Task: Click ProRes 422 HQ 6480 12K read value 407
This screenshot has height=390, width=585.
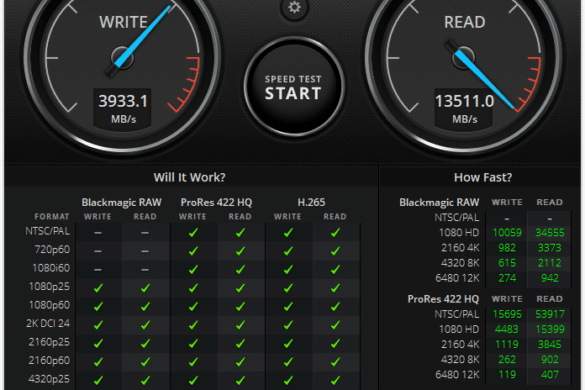Action: [550, 374]
